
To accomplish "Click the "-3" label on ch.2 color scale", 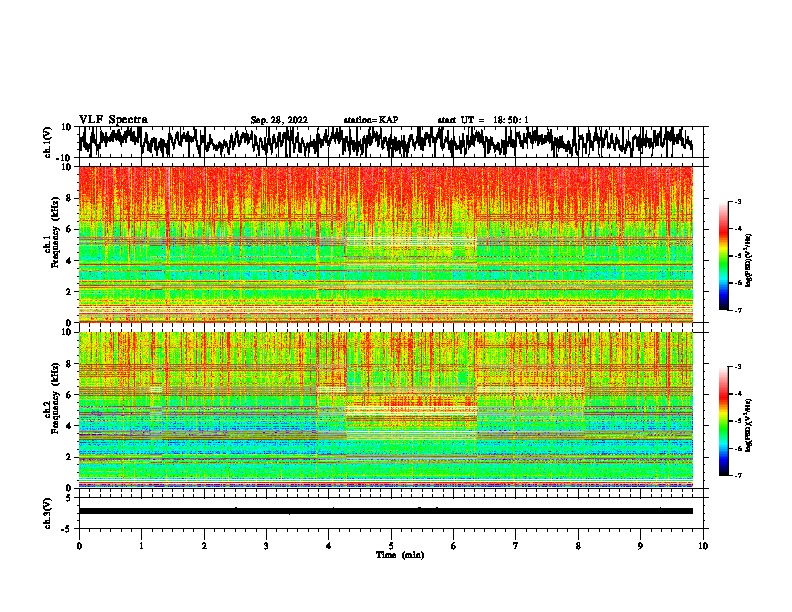I will 737,367.
